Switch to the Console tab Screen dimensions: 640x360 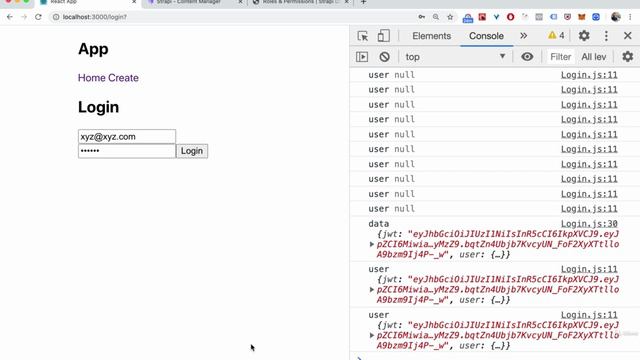(486, 36)
